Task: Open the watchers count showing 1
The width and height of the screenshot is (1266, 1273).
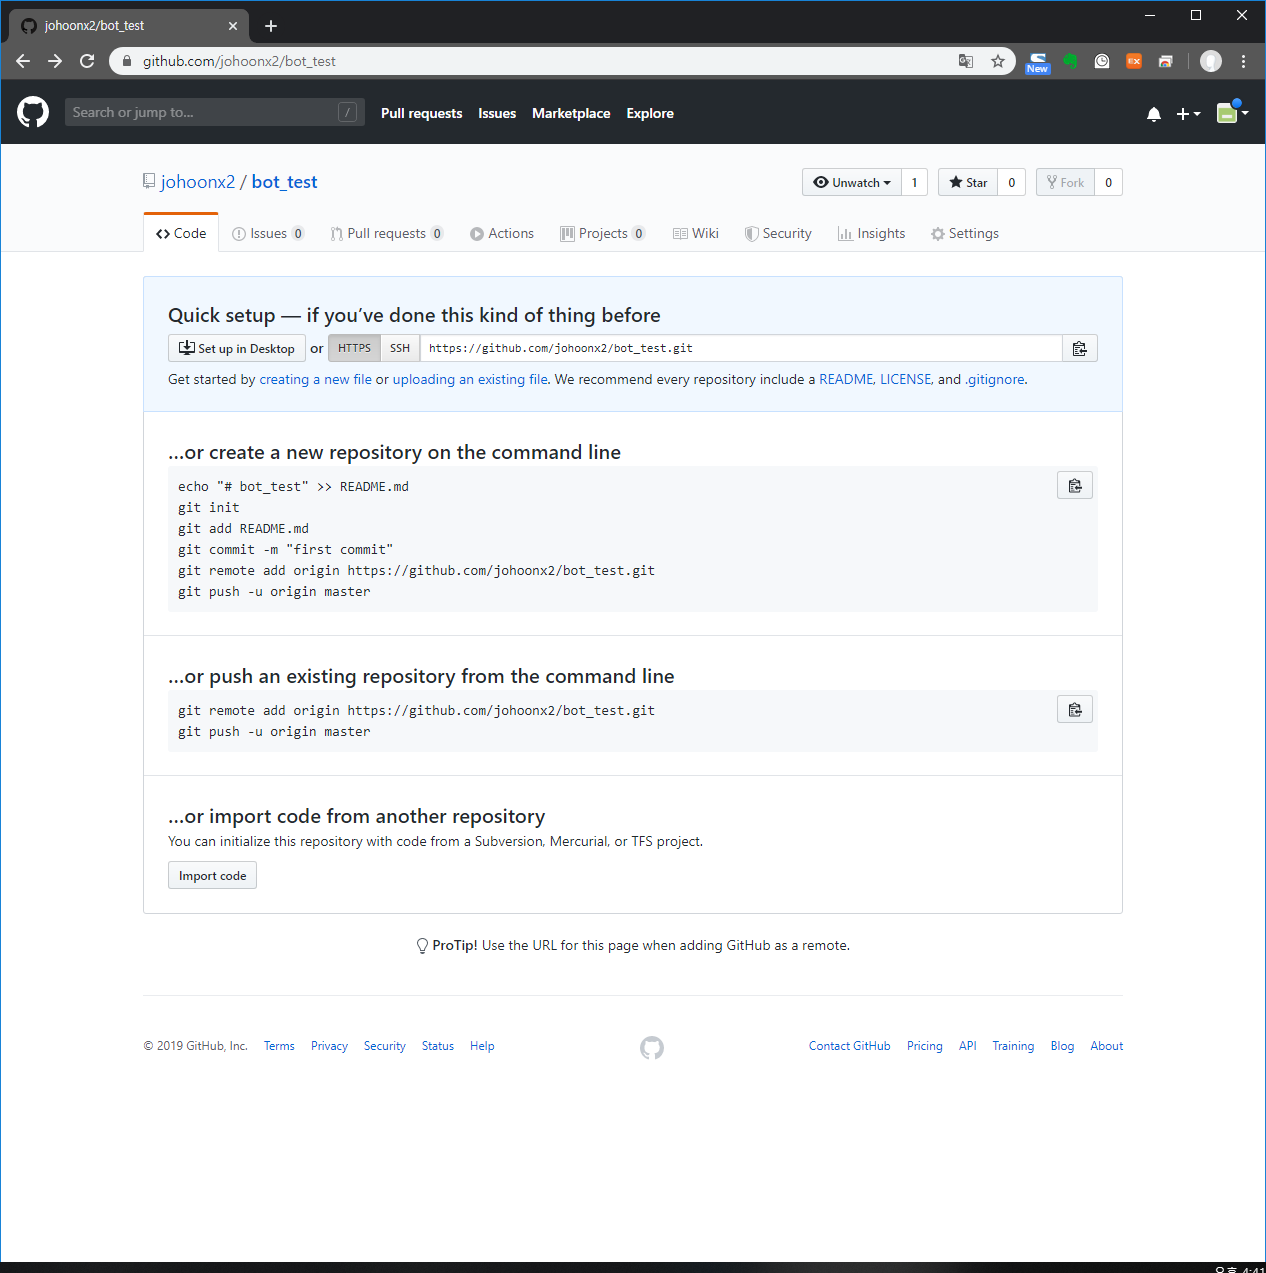Action: (x=914, y=182)
